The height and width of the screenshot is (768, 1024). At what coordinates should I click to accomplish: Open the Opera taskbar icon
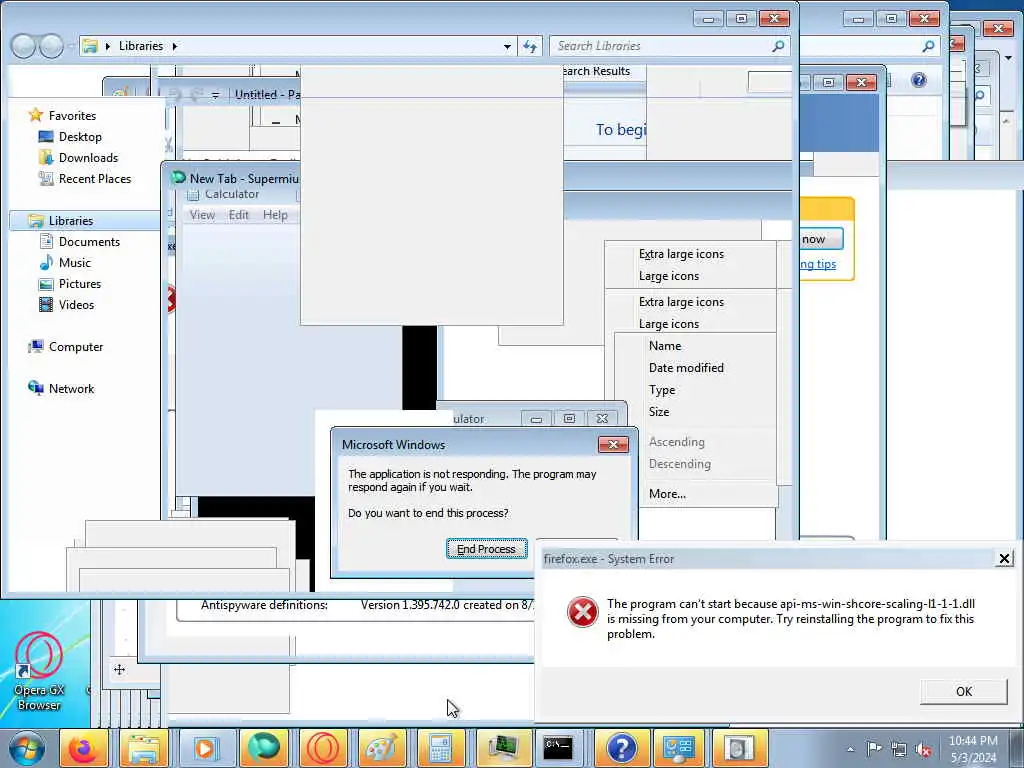pyautogui.click(x=323, y=748)
